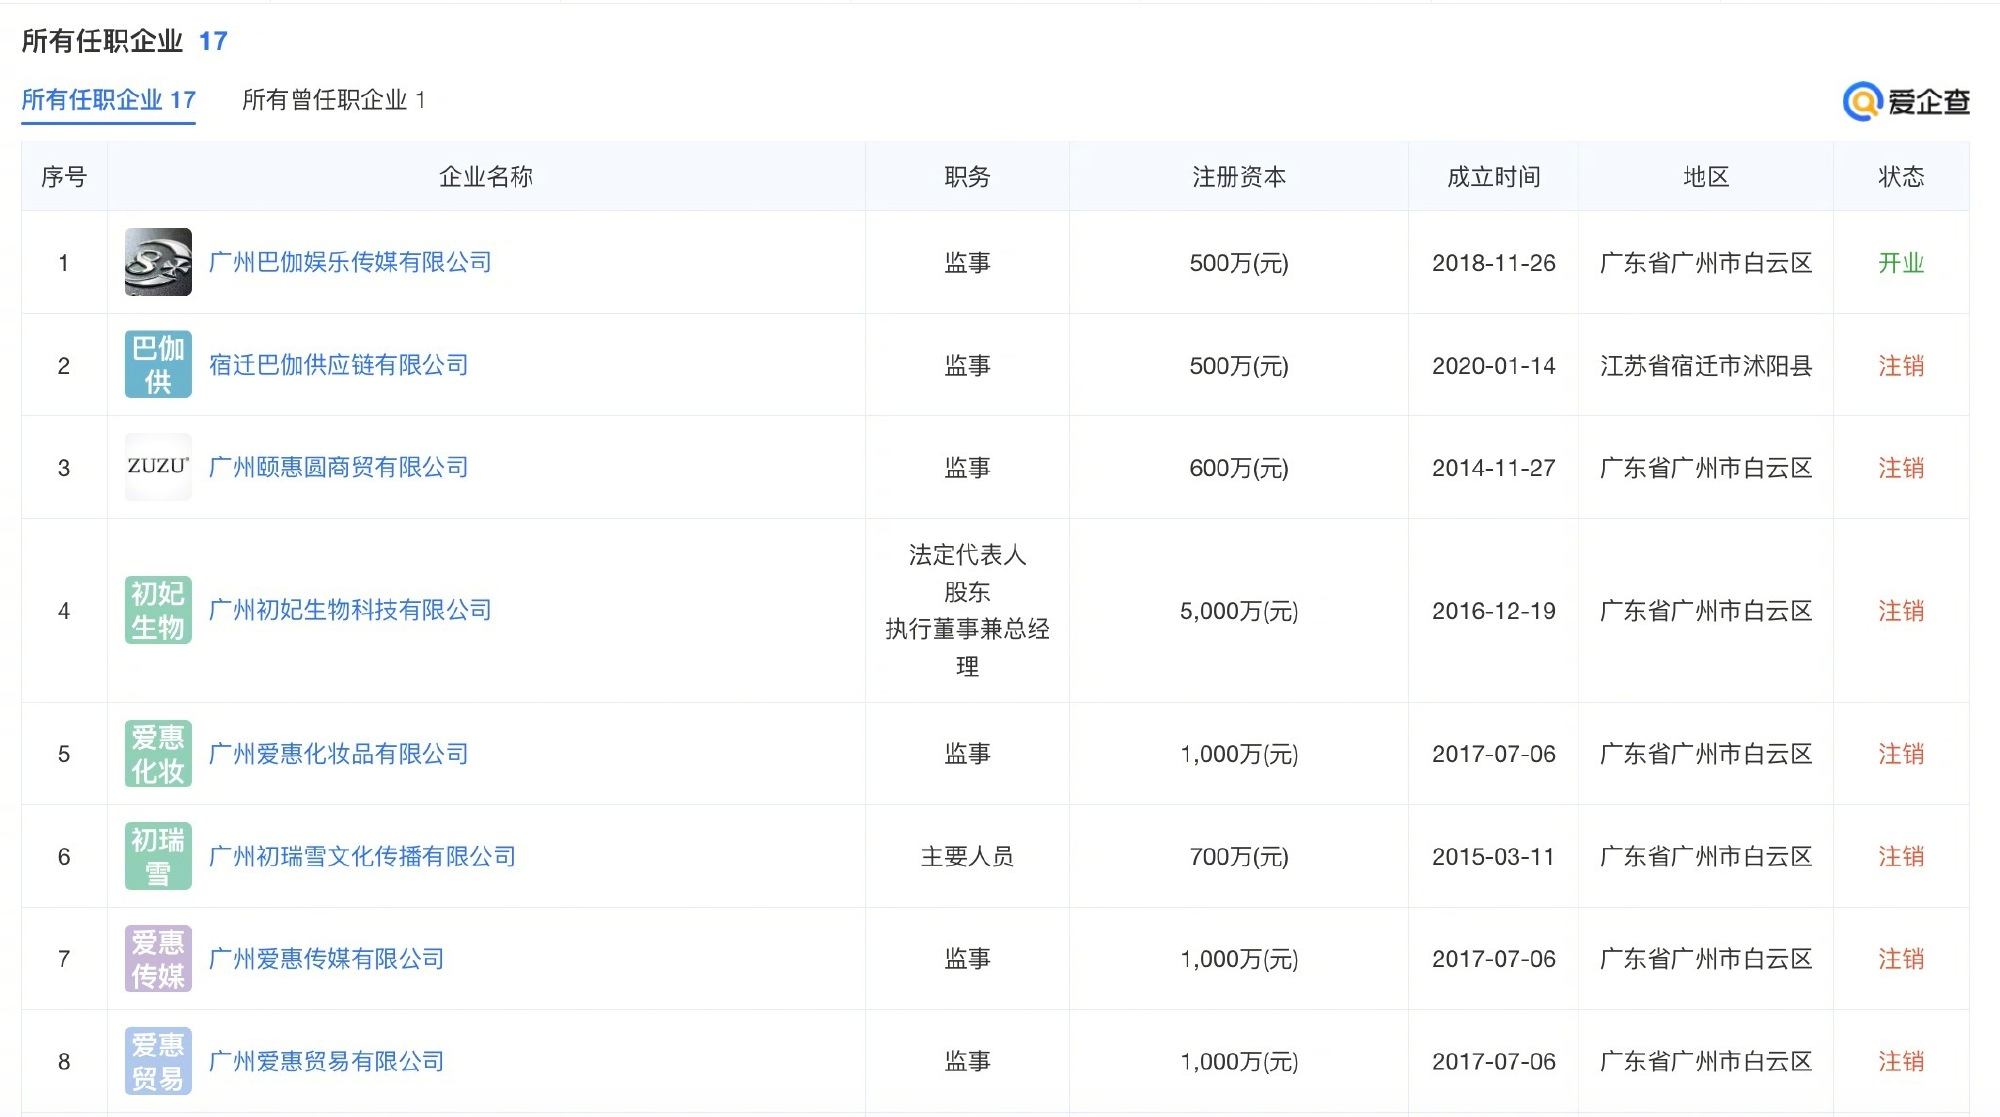Click the teal 巴伽供 logo icon
Viewport: 2000px width, 1117px height.
coord(158,365)
